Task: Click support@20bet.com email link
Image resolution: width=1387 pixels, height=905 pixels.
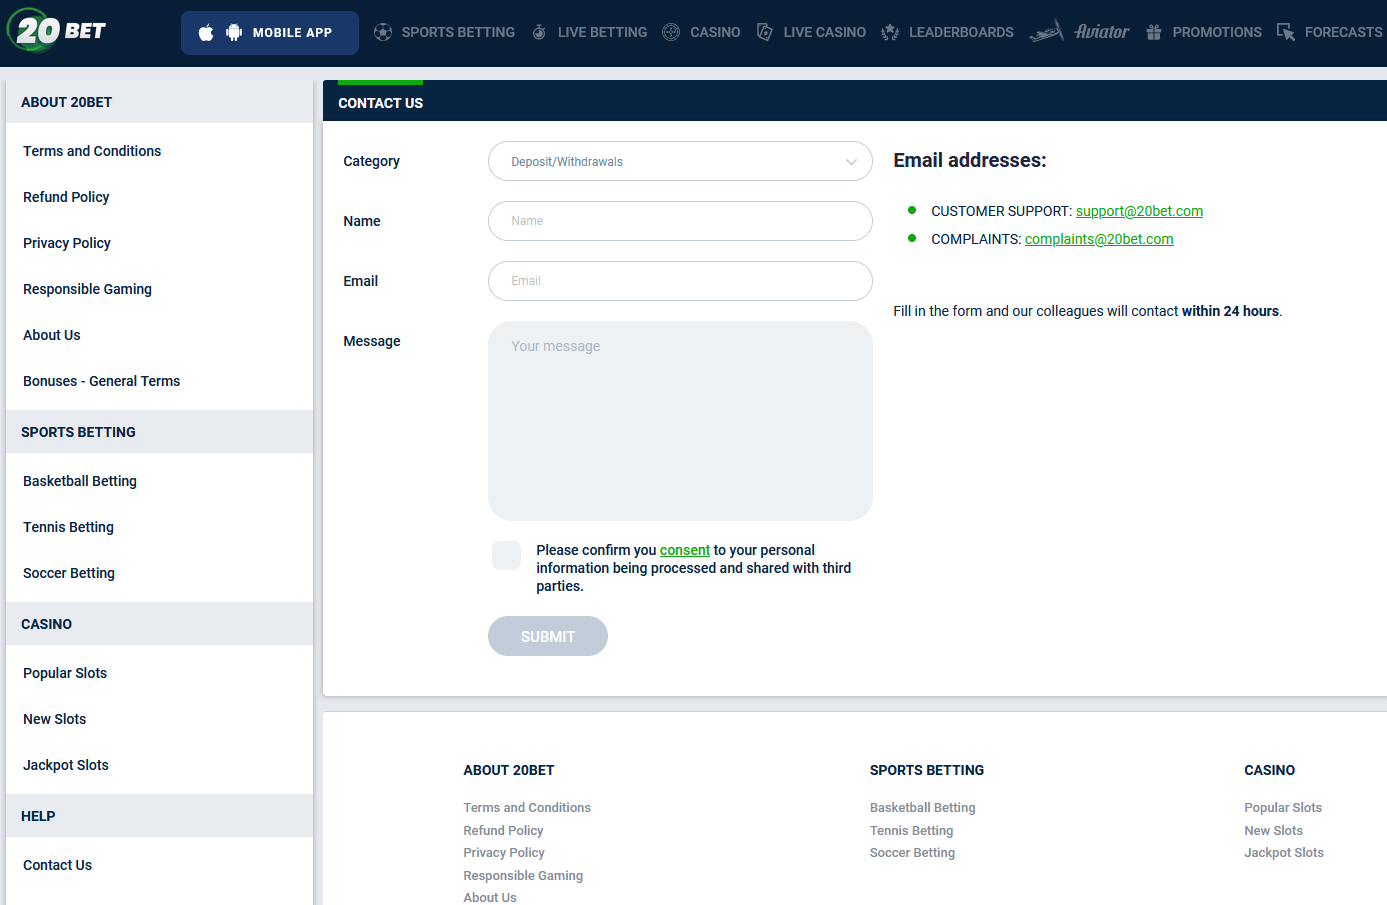Action: tap(1139, 211)
